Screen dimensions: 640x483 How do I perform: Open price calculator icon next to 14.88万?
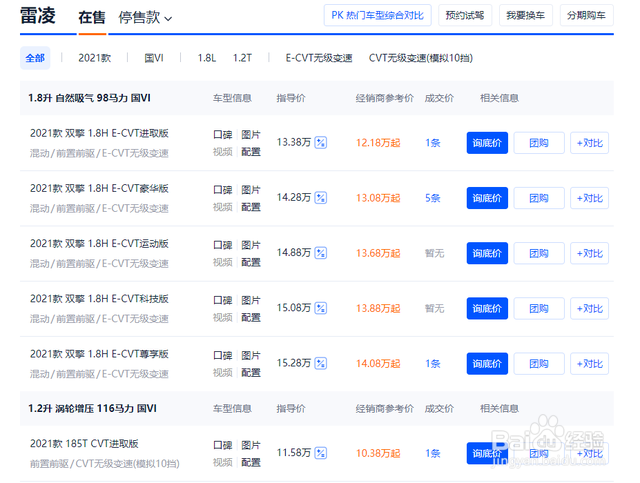[321, 253]
